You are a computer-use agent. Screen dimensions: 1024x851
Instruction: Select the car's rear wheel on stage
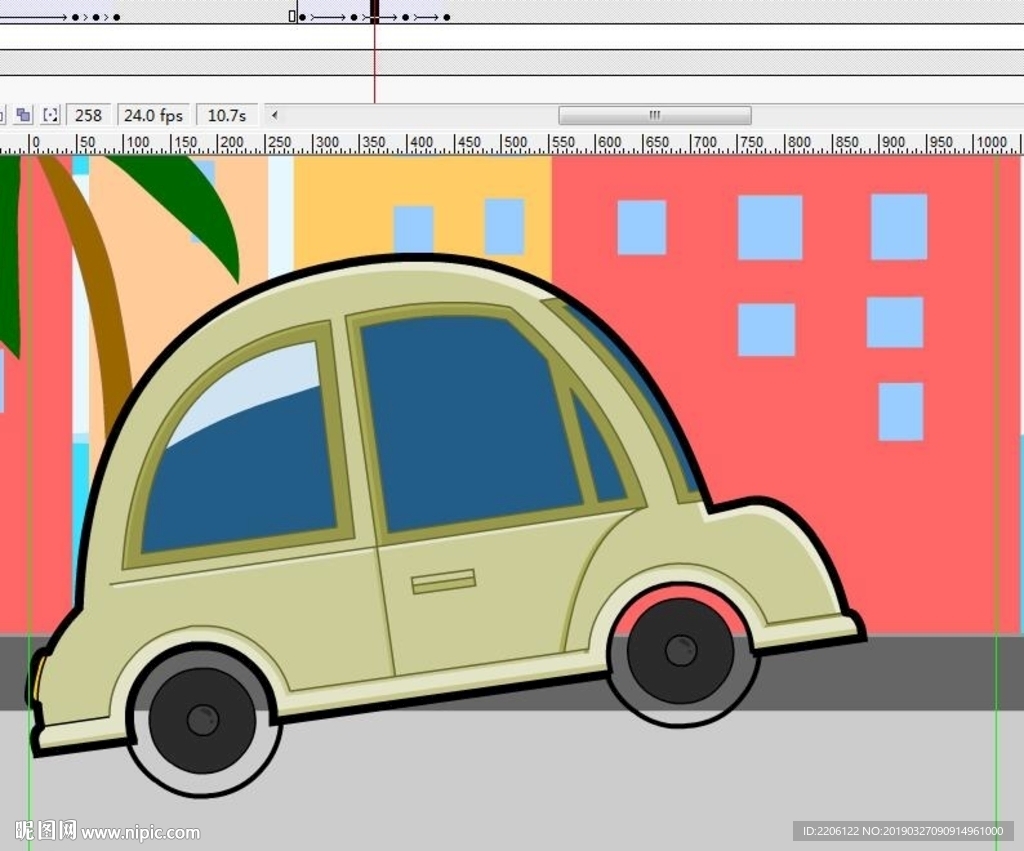tap(202, 720)
